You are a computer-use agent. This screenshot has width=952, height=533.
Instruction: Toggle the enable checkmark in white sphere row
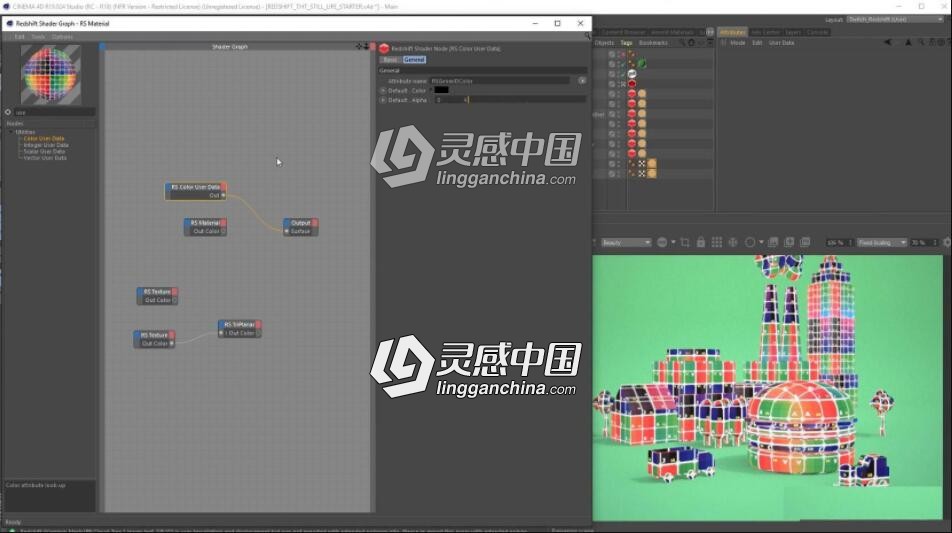tap(622, 73)
